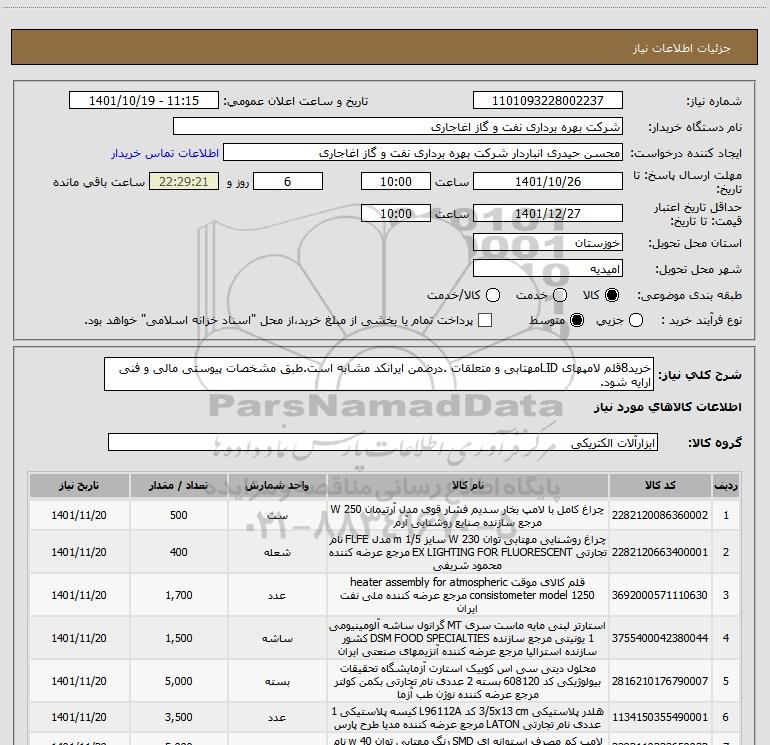Click the request creator field محسن حیدری
This screenshot has width=770, height=745.
coord(423,153)
